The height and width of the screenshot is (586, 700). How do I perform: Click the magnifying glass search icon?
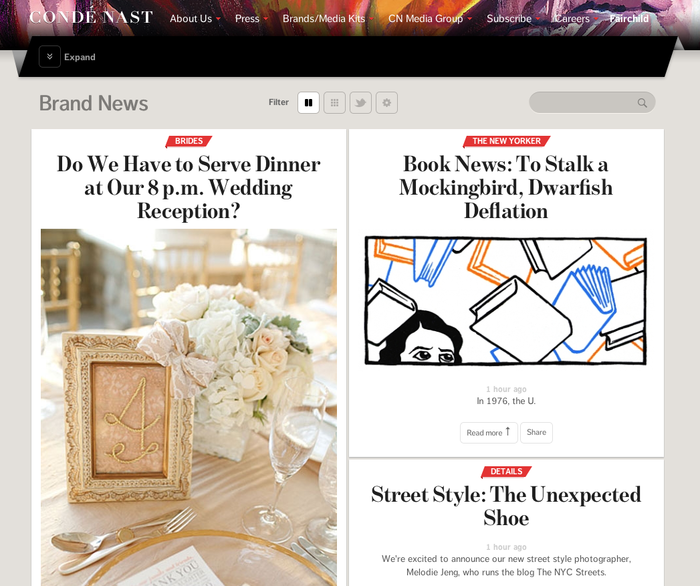point(642,103)
